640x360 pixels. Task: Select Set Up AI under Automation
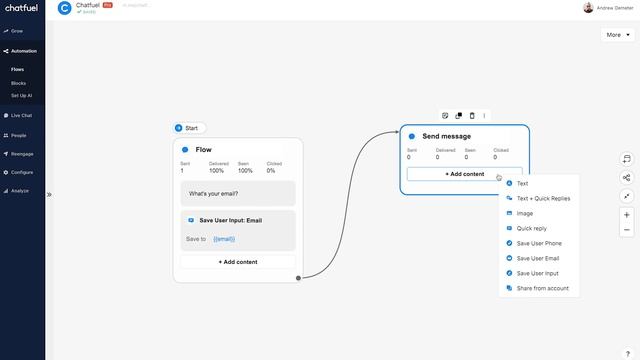pos(21,96)
